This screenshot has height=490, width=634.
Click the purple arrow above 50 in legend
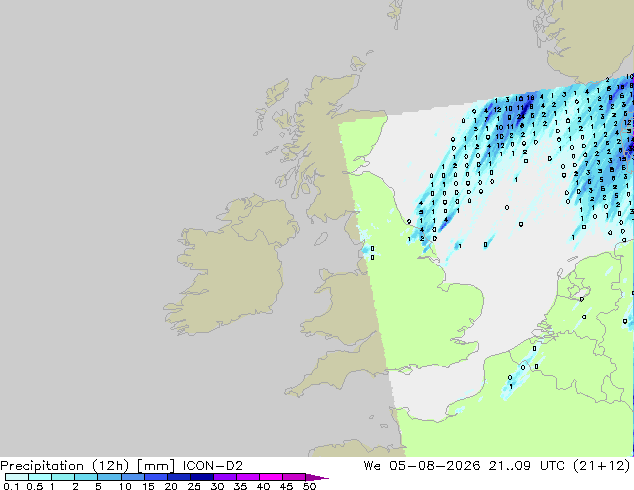[317, 477]
